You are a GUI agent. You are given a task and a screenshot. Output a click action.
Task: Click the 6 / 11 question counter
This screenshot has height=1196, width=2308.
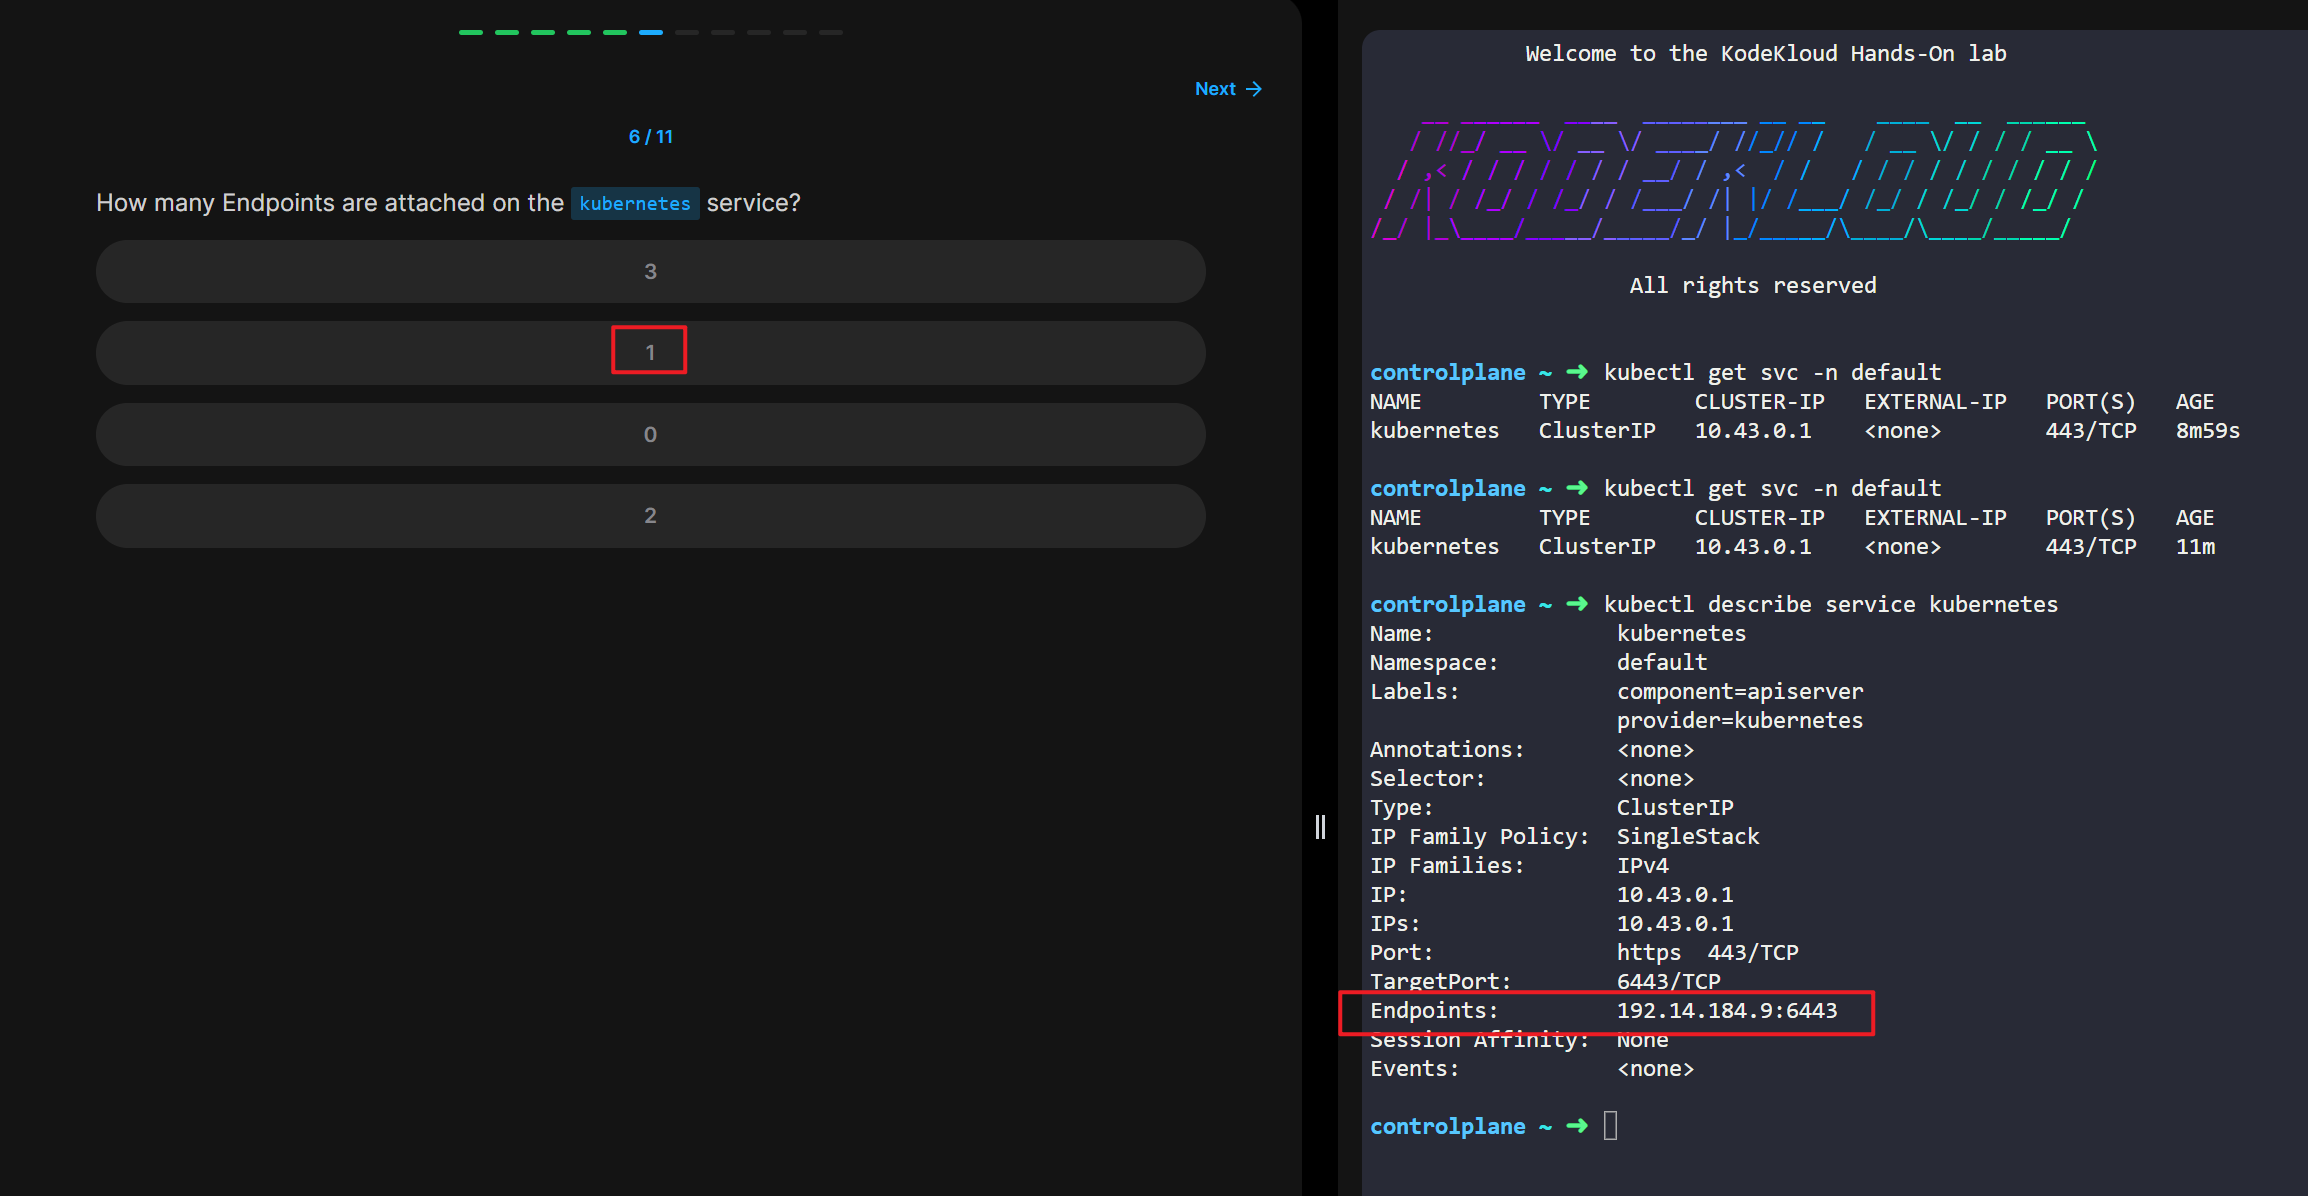[x=650, y=137]
